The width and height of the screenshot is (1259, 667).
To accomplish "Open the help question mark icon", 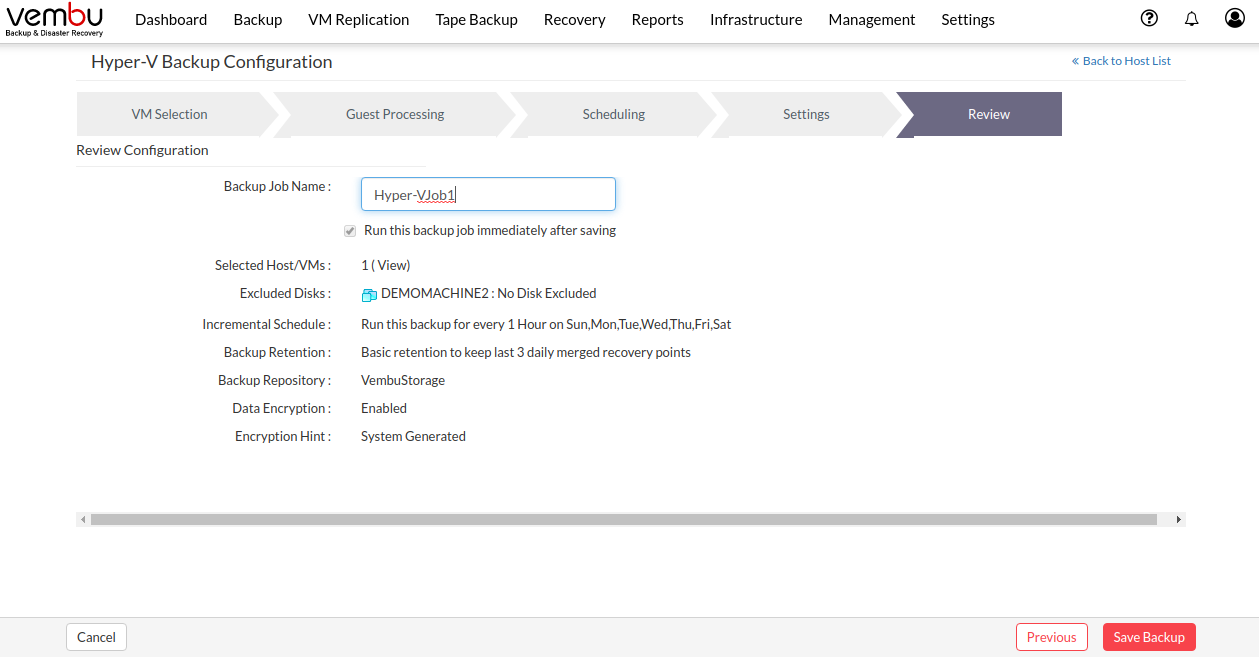I will pyautogui.click(x=1149, y=18).
